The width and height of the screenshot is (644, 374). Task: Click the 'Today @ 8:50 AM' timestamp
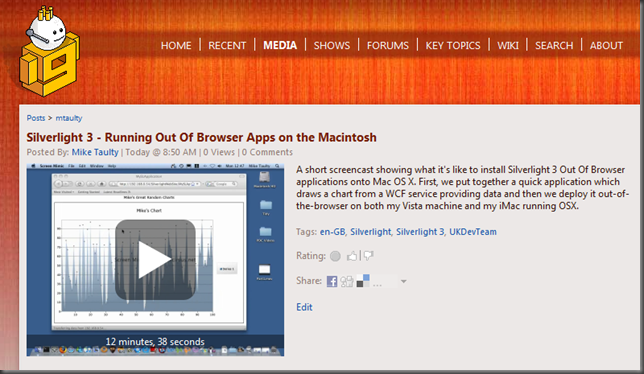[161, 152]
